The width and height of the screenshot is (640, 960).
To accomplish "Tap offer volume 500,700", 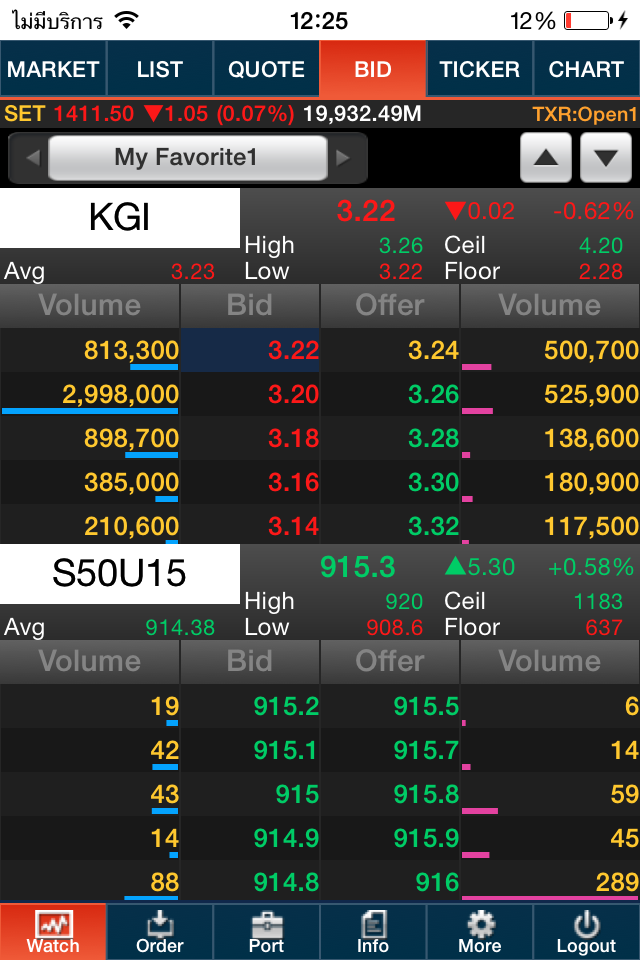I will point(592,350).
